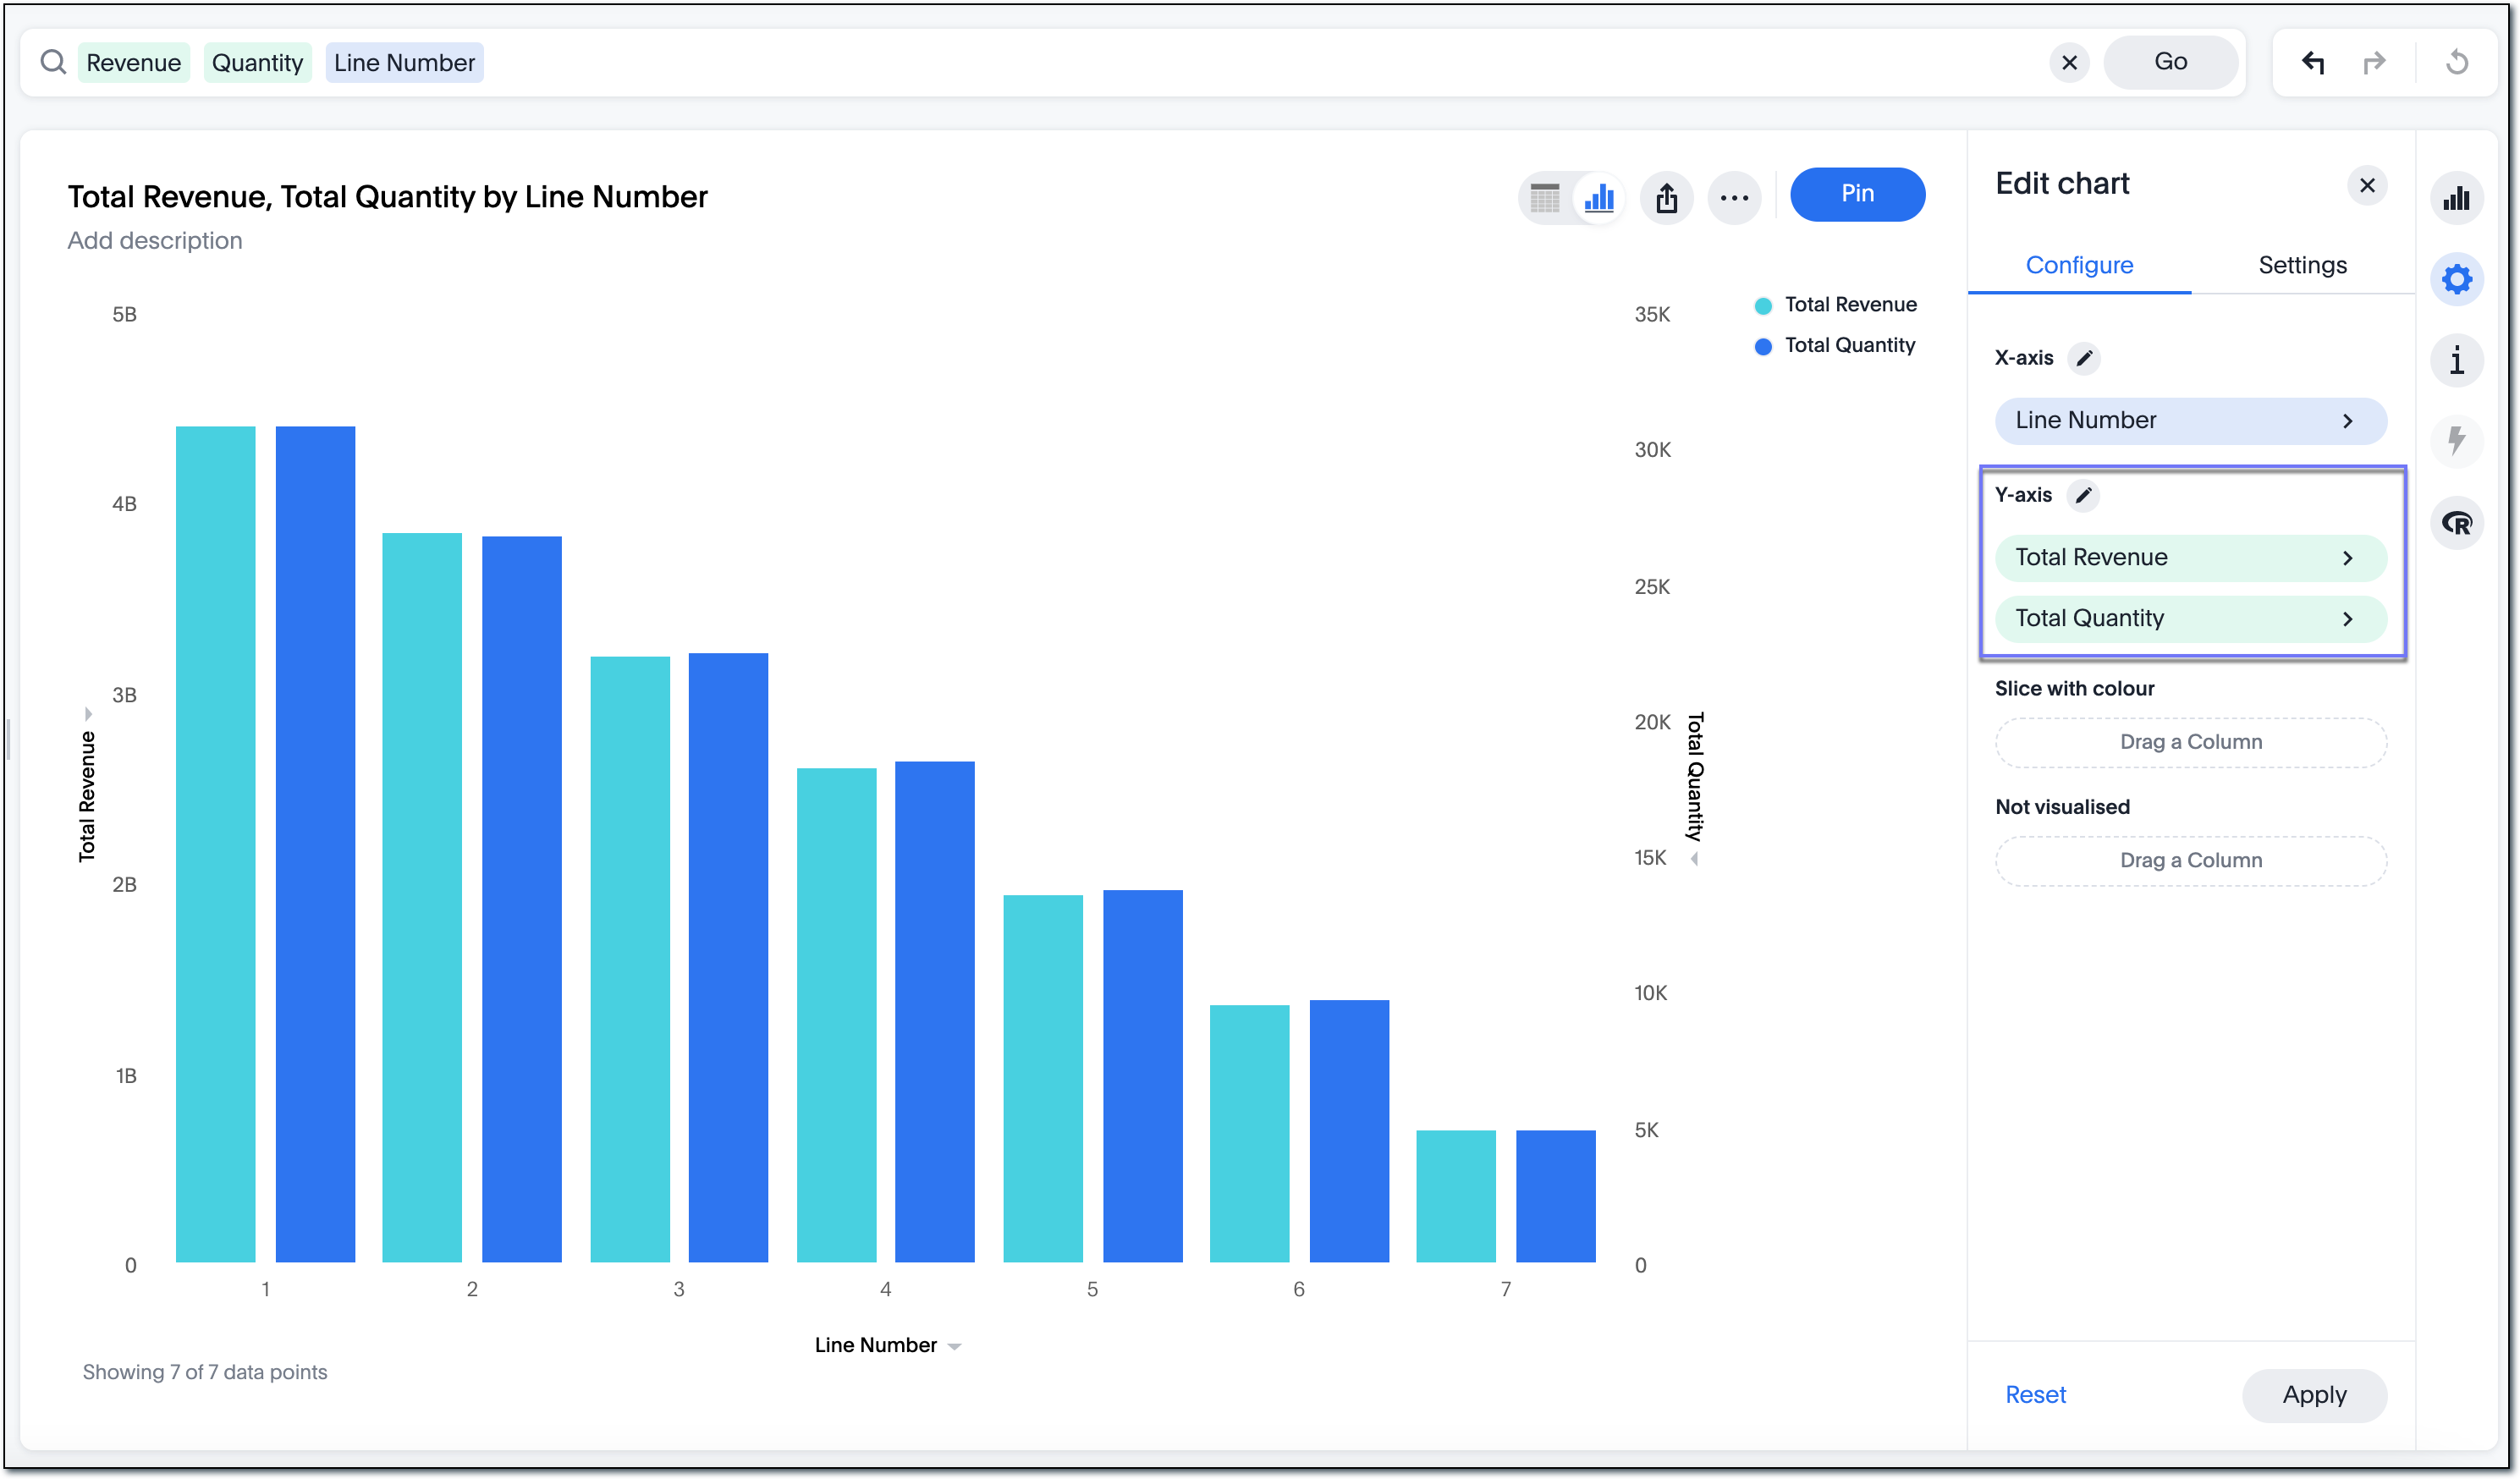Select the Configure tab
This screenshot has height=1479, width=2520.
(2079, 264)
